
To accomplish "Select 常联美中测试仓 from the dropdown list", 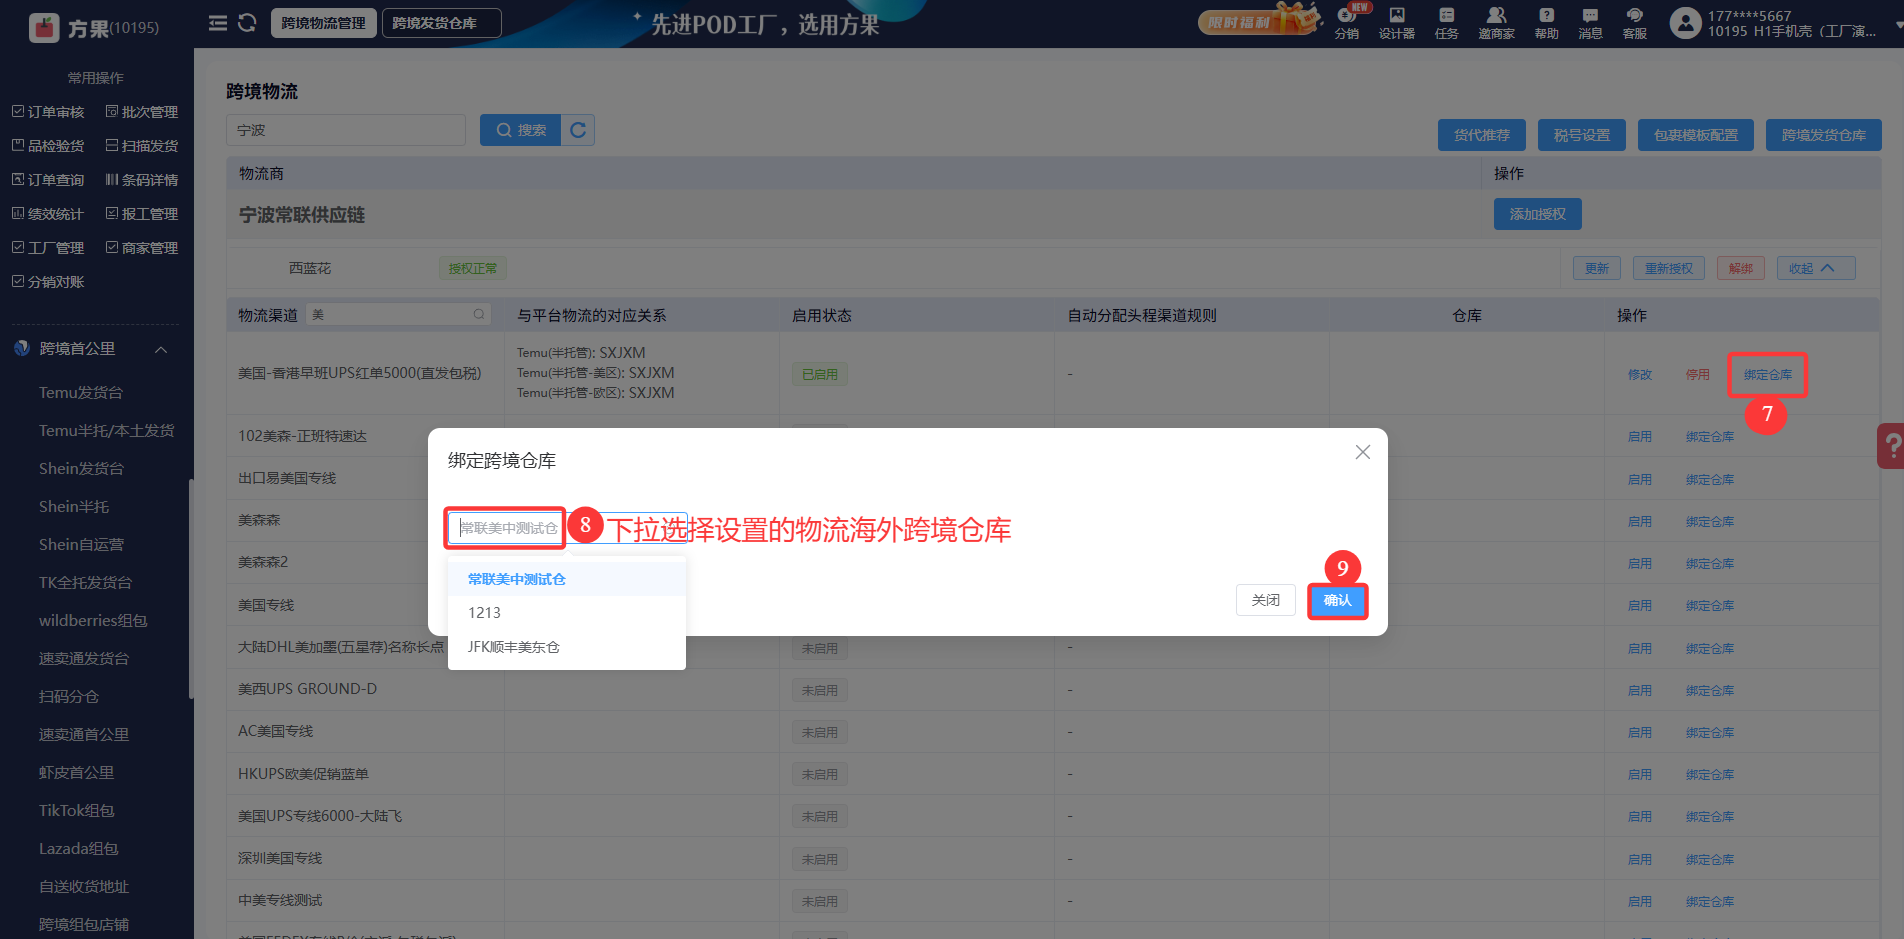I will tap(567, 579).
